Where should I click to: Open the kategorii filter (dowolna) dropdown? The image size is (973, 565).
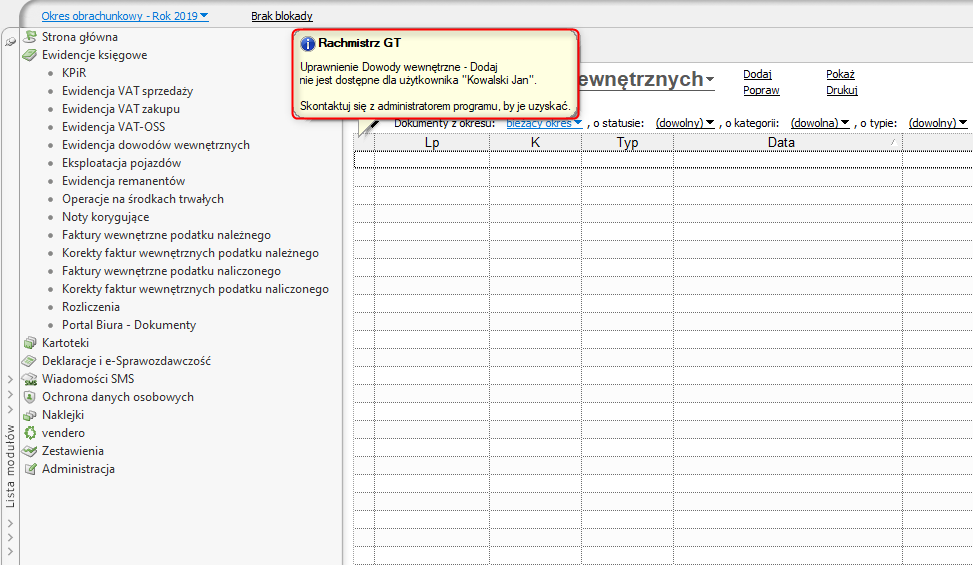coord(820,123)
